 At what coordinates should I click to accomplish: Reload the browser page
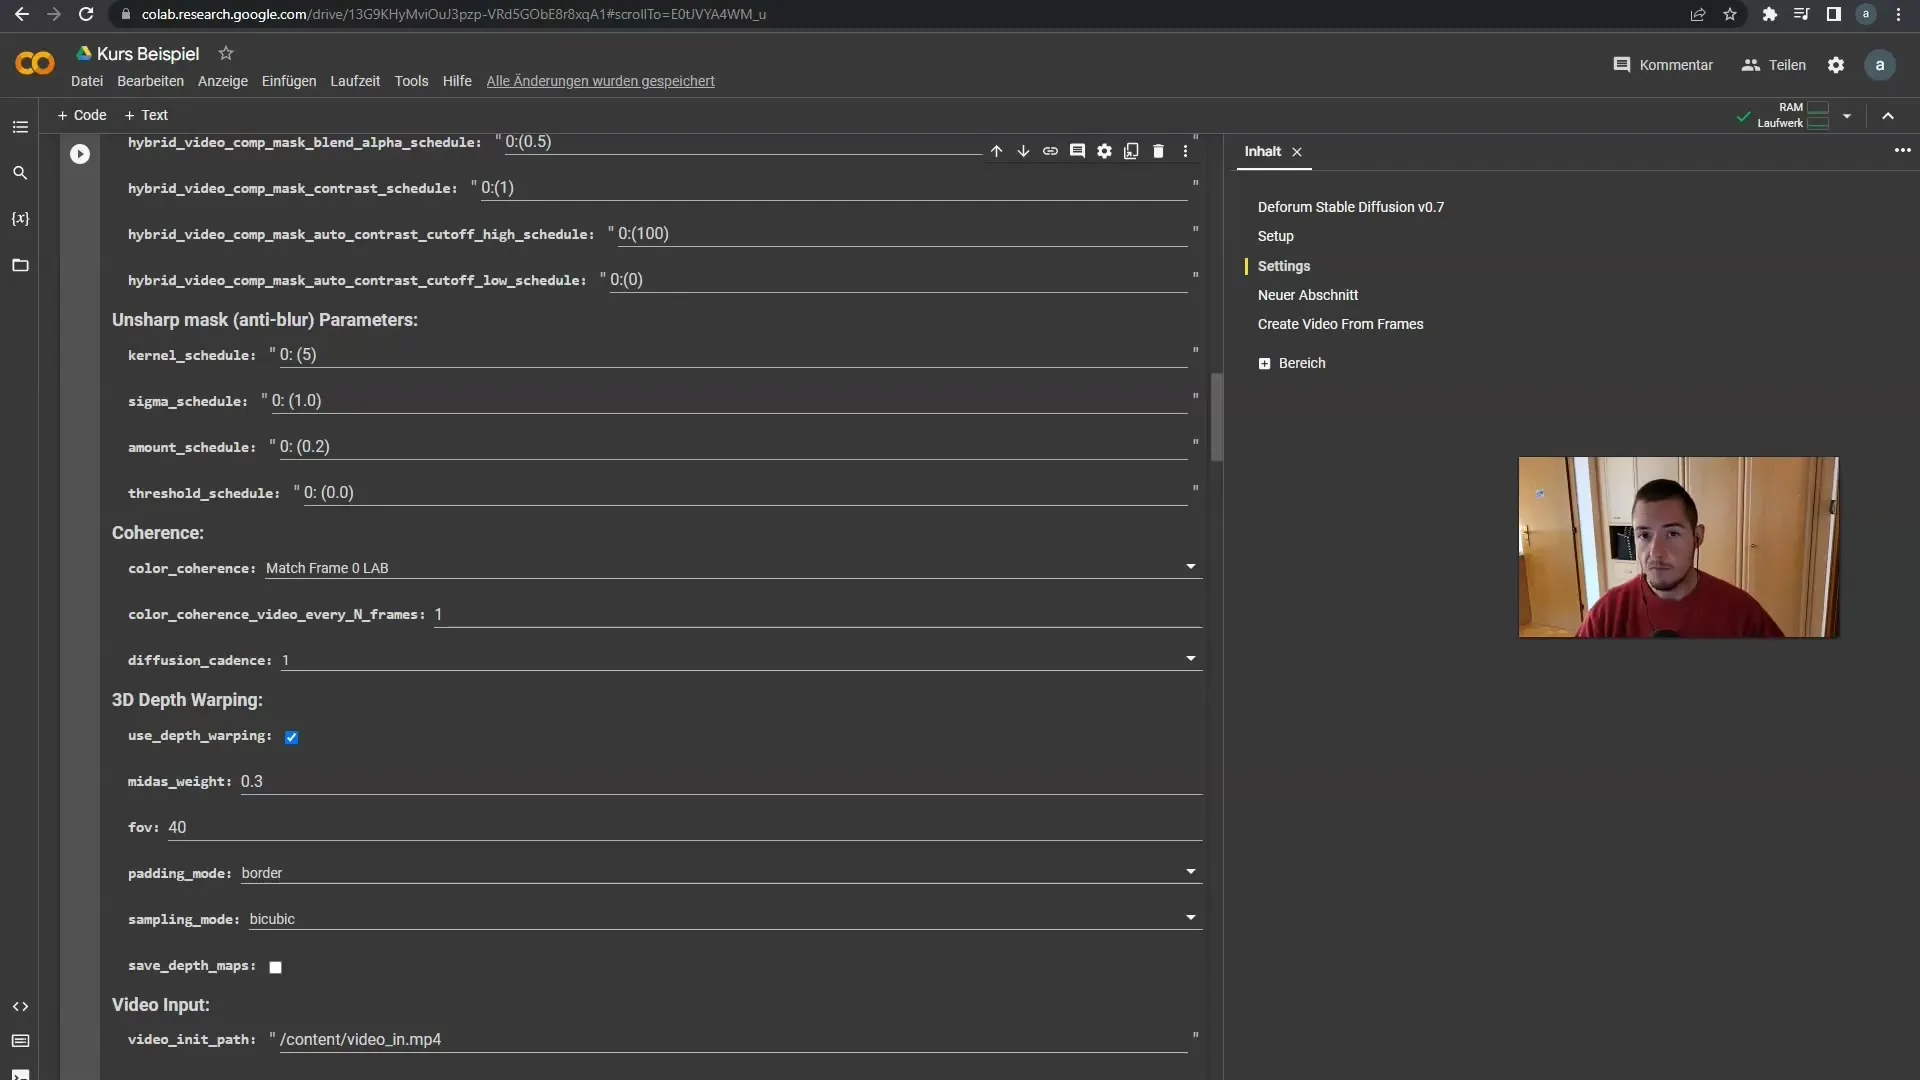pyautogui.click(x=86, y=14)
